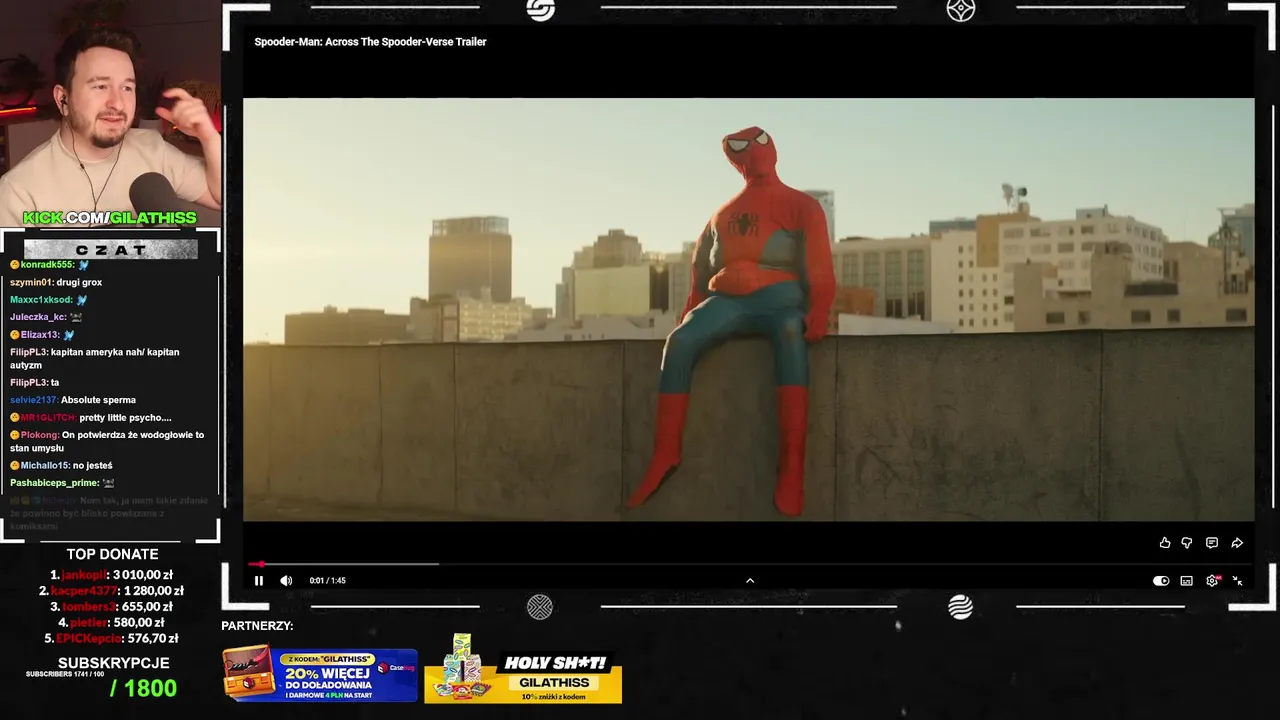Select chat user Juleczka_kc
Image resolution: width=1280 pixels, height=720 pixels.
click(x=38, y=318)
